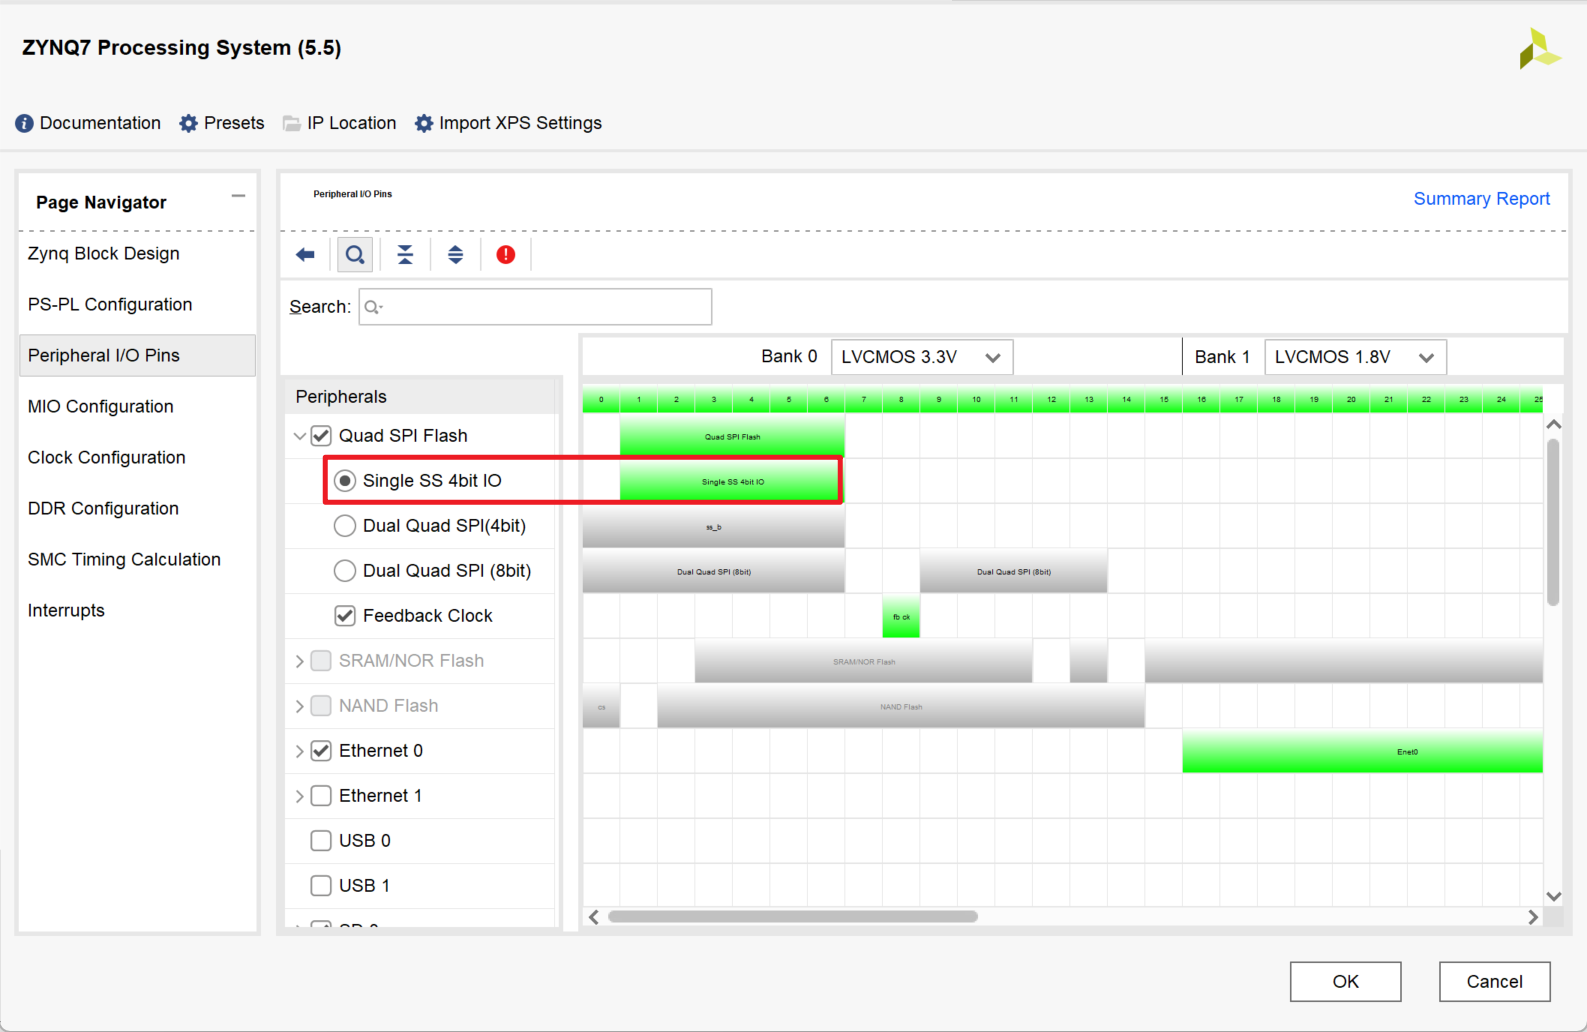Enable the USB 0 checkbox
The width and height of the screenshot is (1587, 1032).
click(x=321, y=841)
